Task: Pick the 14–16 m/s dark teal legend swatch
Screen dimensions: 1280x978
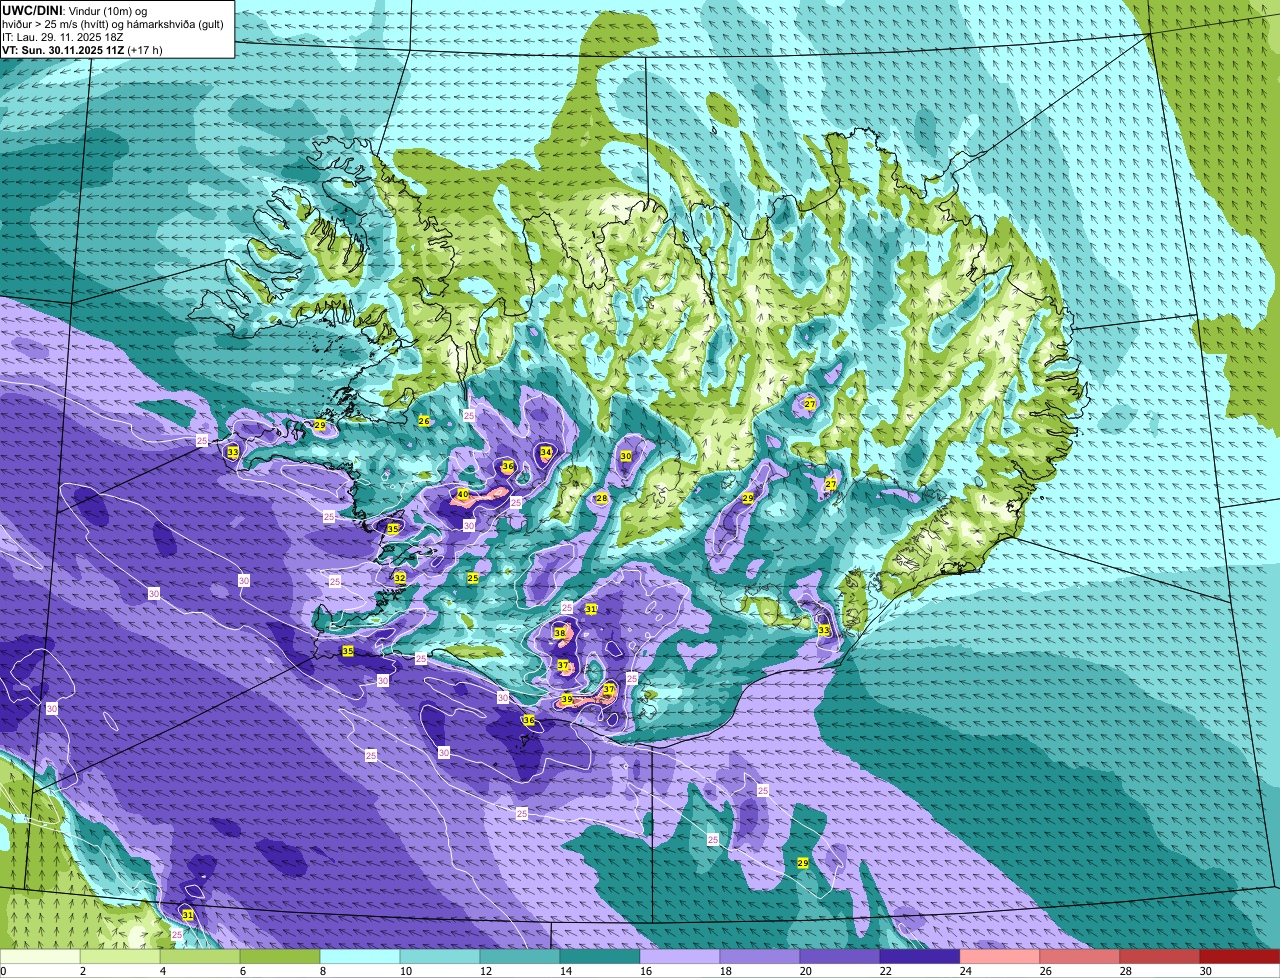Action: click(601, 957)
